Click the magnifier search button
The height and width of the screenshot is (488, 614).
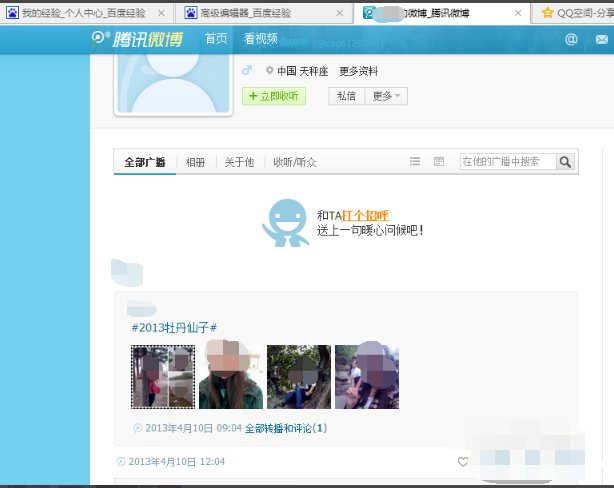(x=565, y=162)
